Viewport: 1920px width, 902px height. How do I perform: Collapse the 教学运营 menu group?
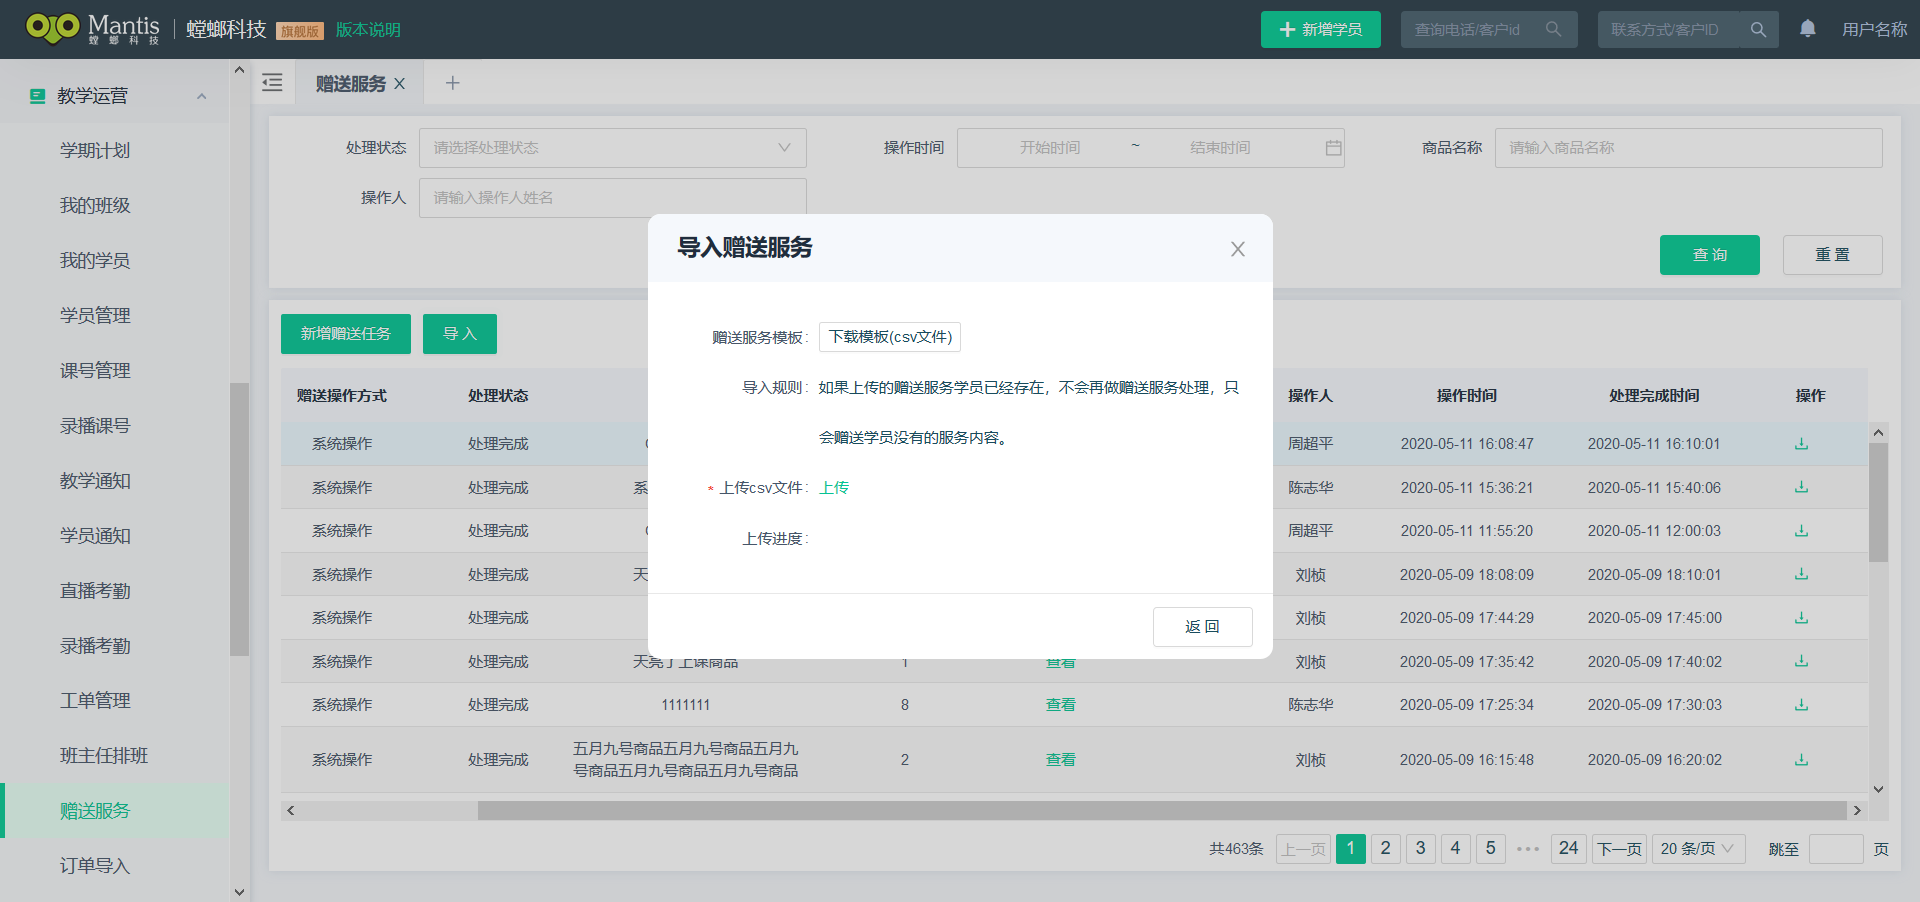pos(201,96)
